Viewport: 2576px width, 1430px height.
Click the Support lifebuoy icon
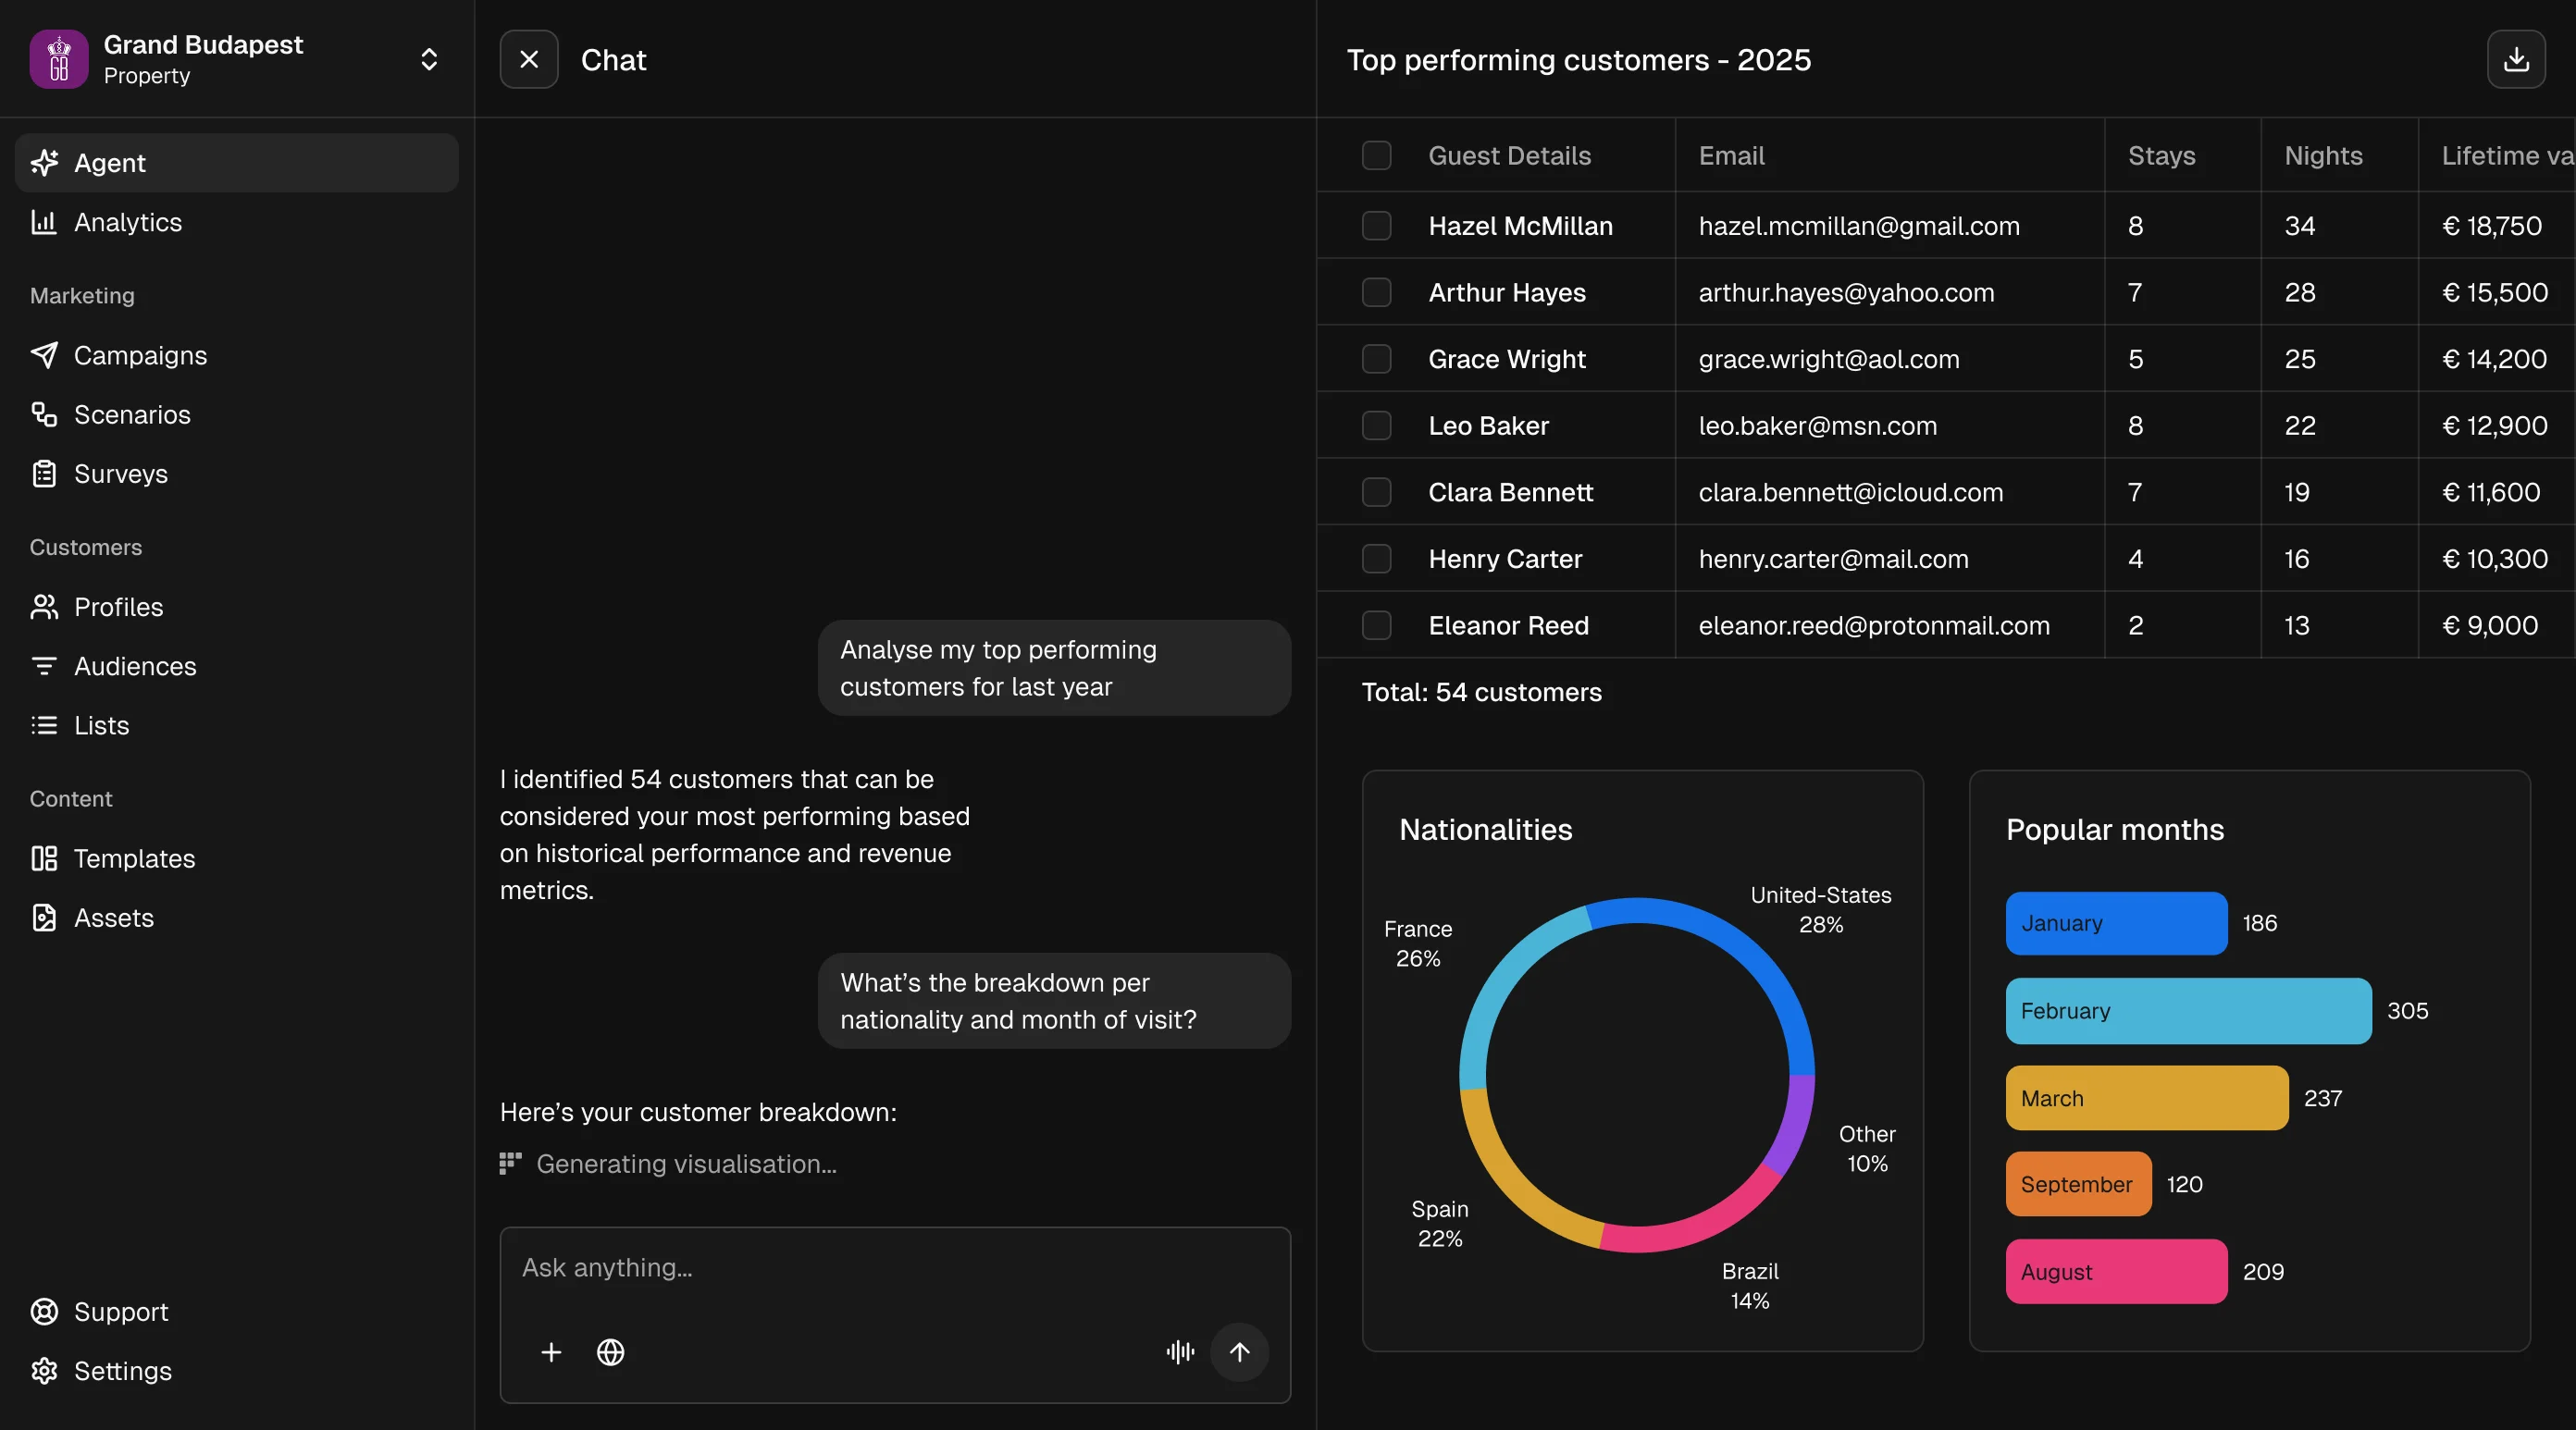(44, 1311)
